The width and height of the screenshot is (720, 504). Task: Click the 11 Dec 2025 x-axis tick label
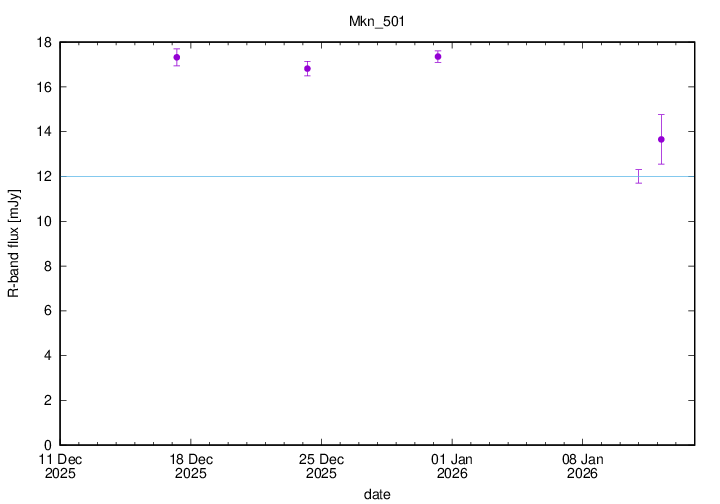(60, 466)
